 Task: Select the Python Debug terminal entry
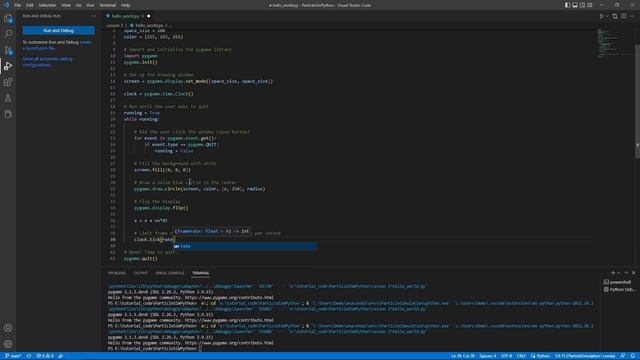click(619, 289)
